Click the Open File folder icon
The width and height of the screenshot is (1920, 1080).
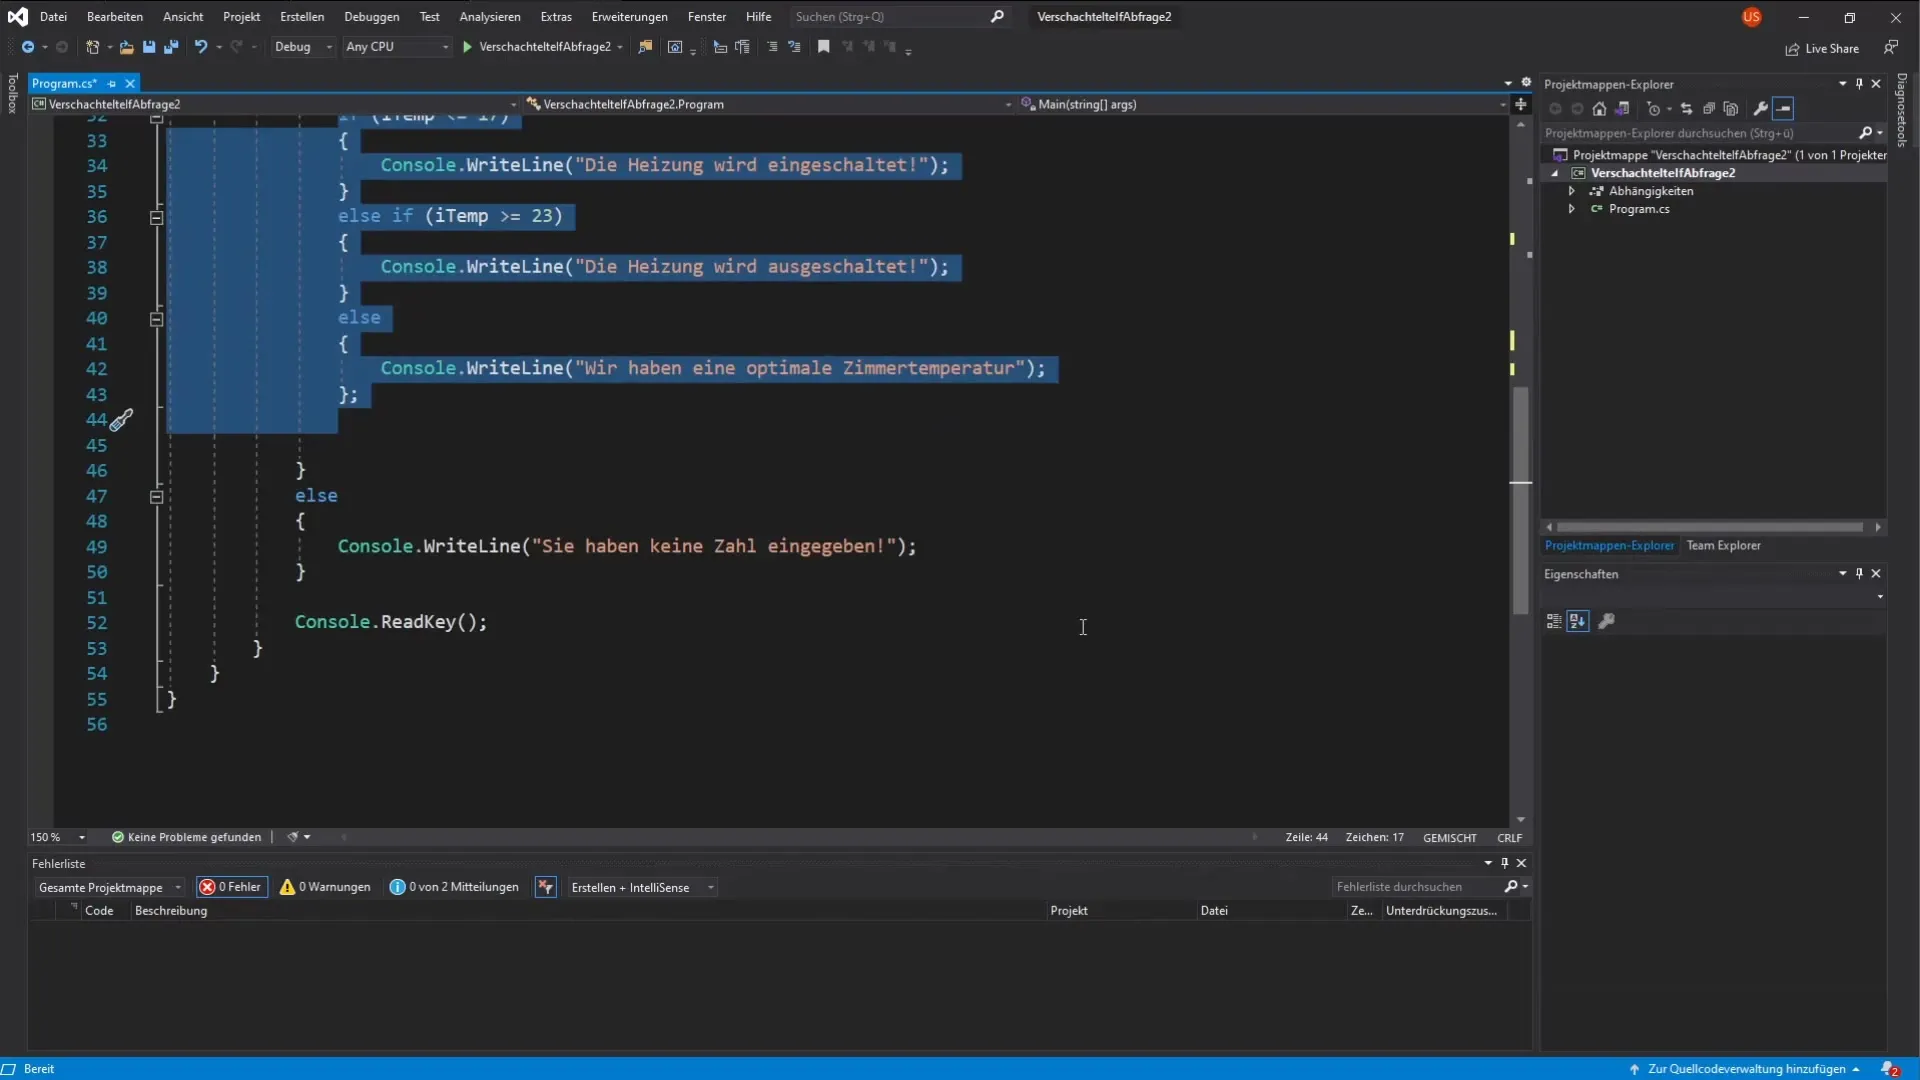[126, 47]
